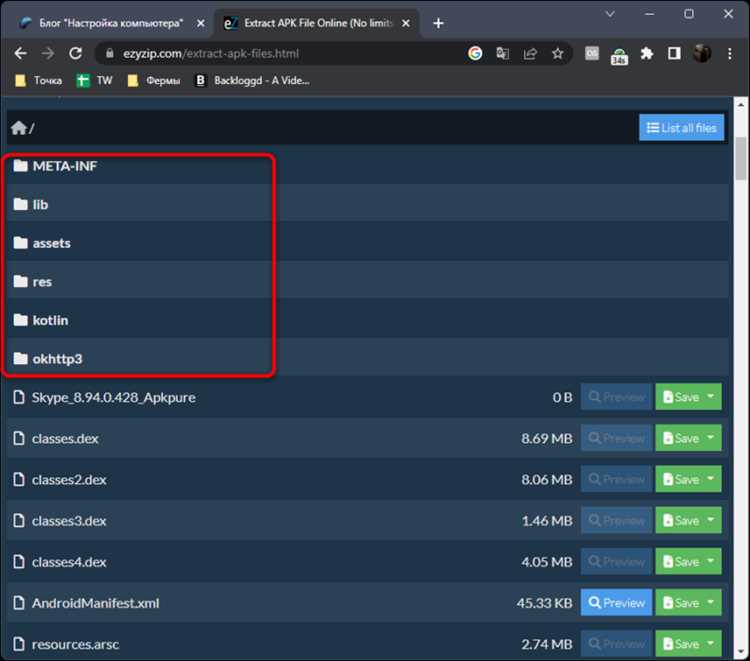Click the lock icon in address bar
This screenshot has width=750, height=661.
(110, 53)
